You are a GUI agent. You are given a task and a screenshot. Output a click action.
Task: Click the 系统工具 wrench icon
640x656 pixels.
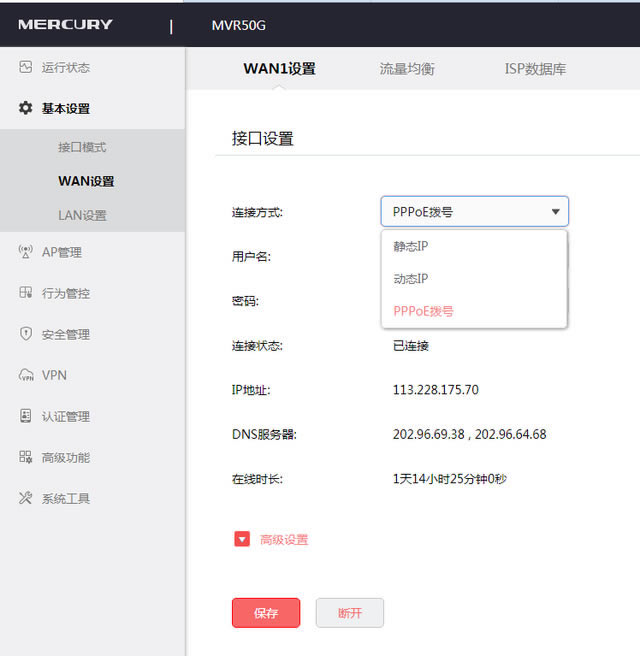[x=26, y=498]
